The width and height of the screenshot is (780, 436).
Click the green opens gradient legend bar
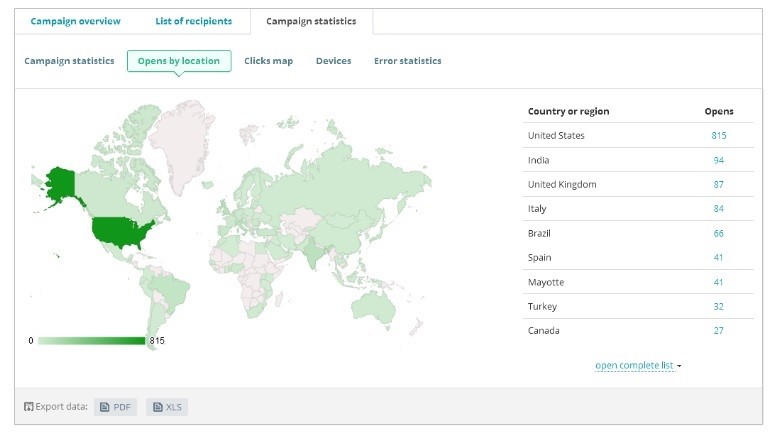(x=91, y=341)
